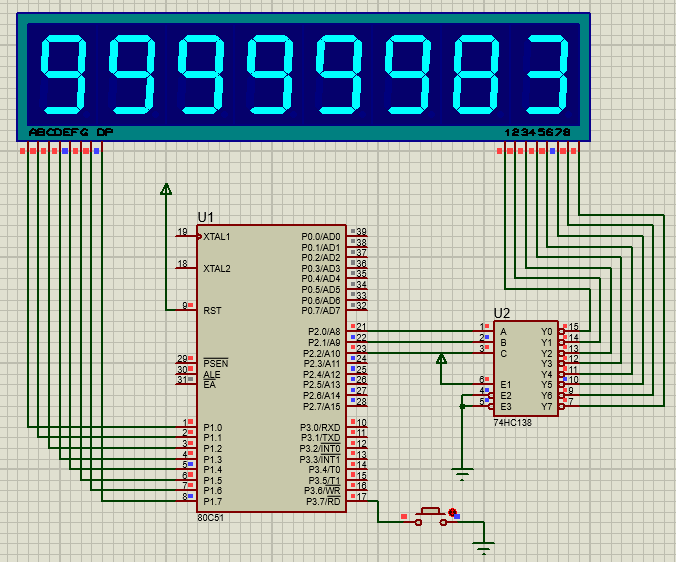Click the P2.0/A8 pin label
The image size is (676, 562).
324,331
